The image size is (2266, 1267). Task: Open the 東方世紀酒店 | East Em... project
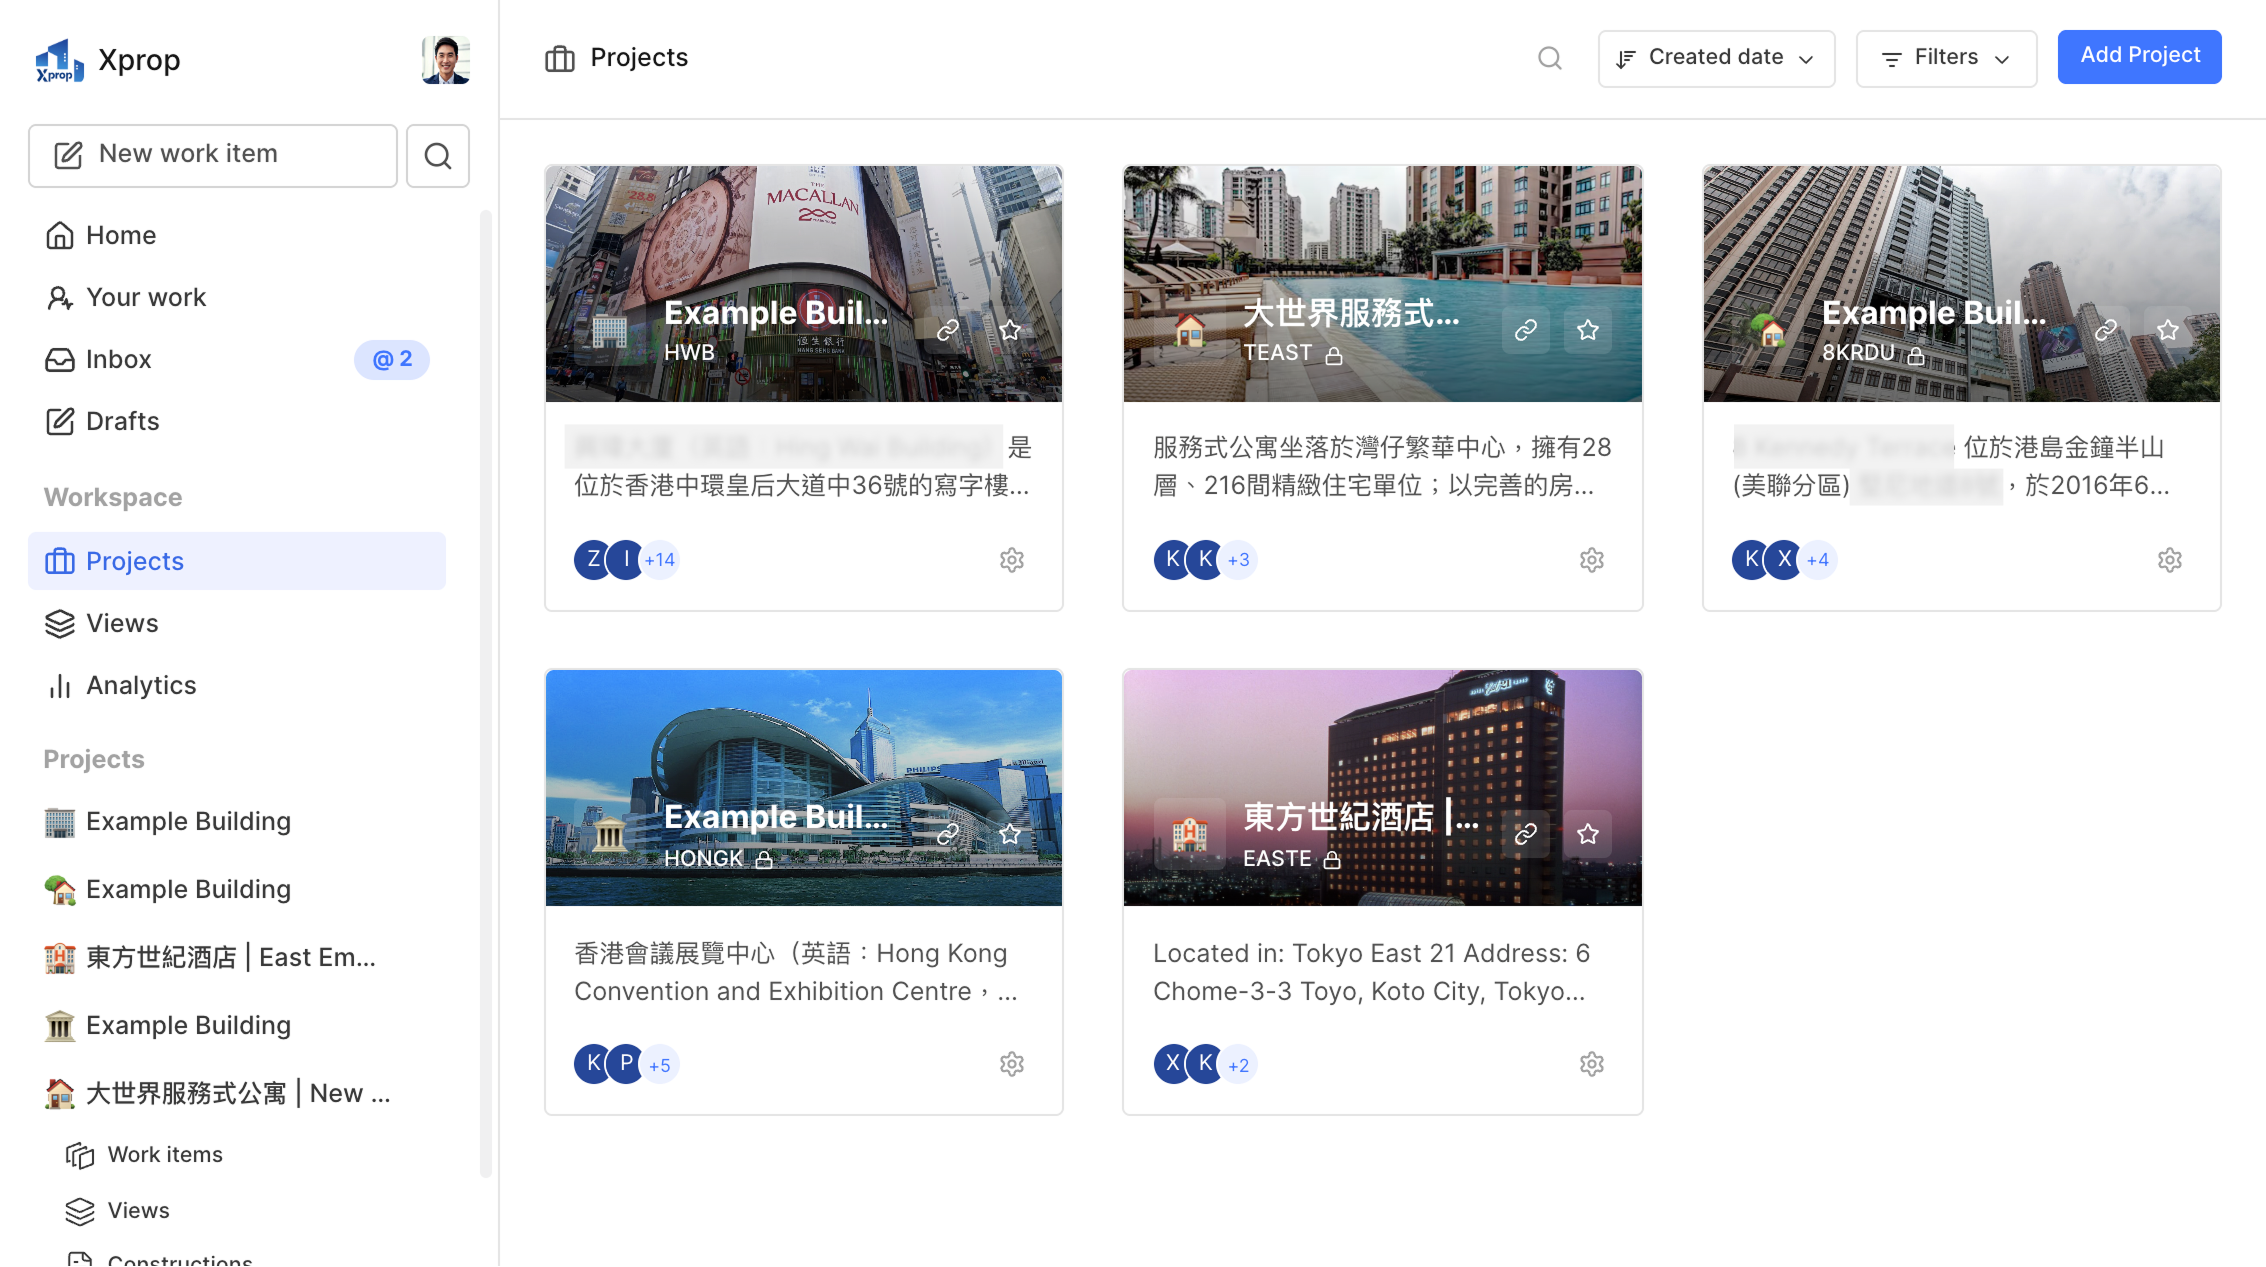(236, 957)
